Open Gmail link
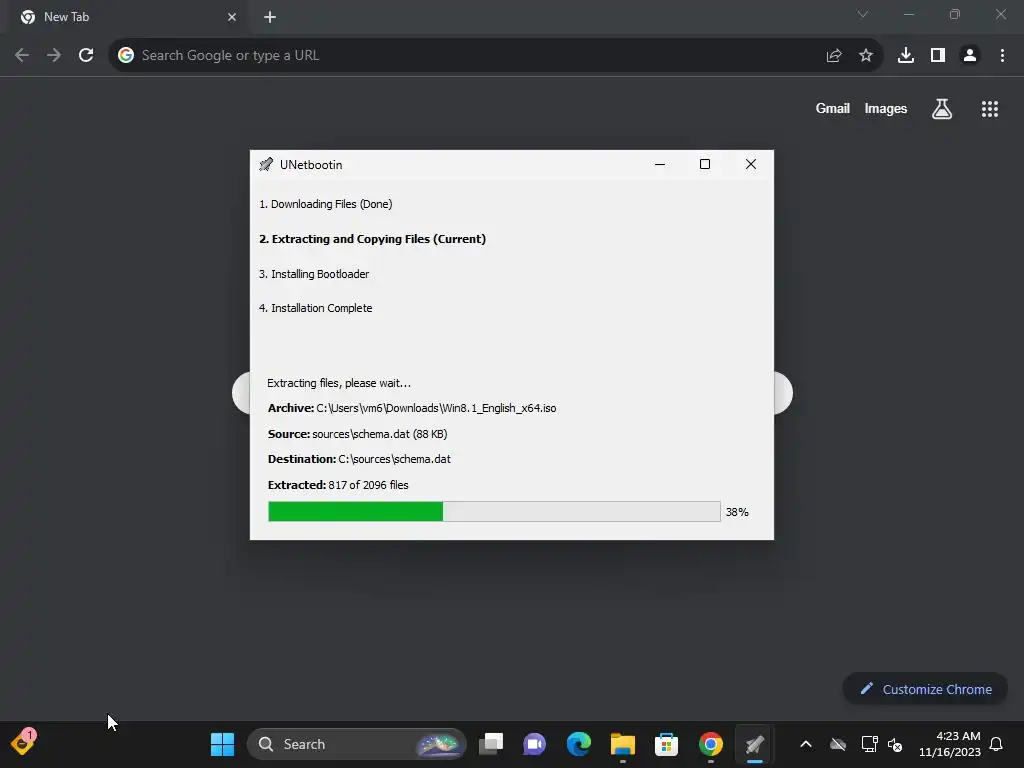The width and height of the screenshot is (1024, 768). coord(833,109)
